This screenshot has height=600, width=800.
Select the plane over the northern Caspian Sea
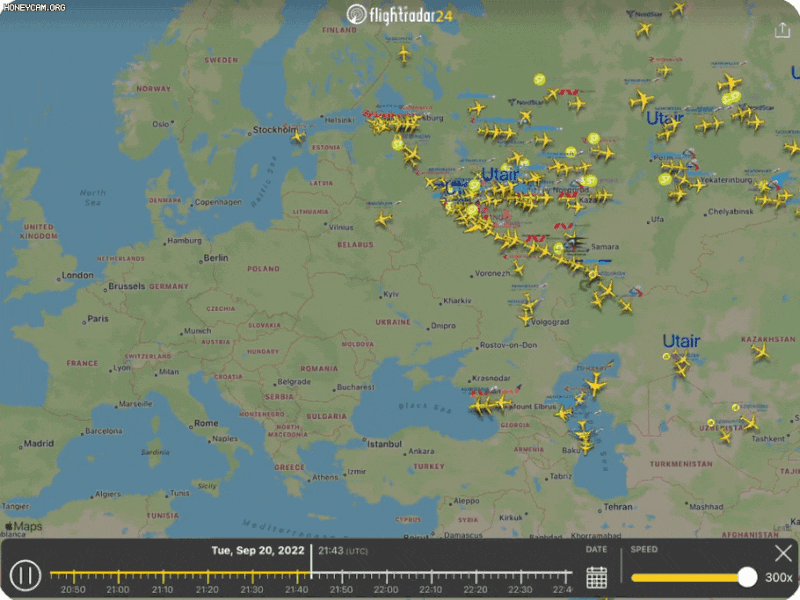[x=595, y=385]
